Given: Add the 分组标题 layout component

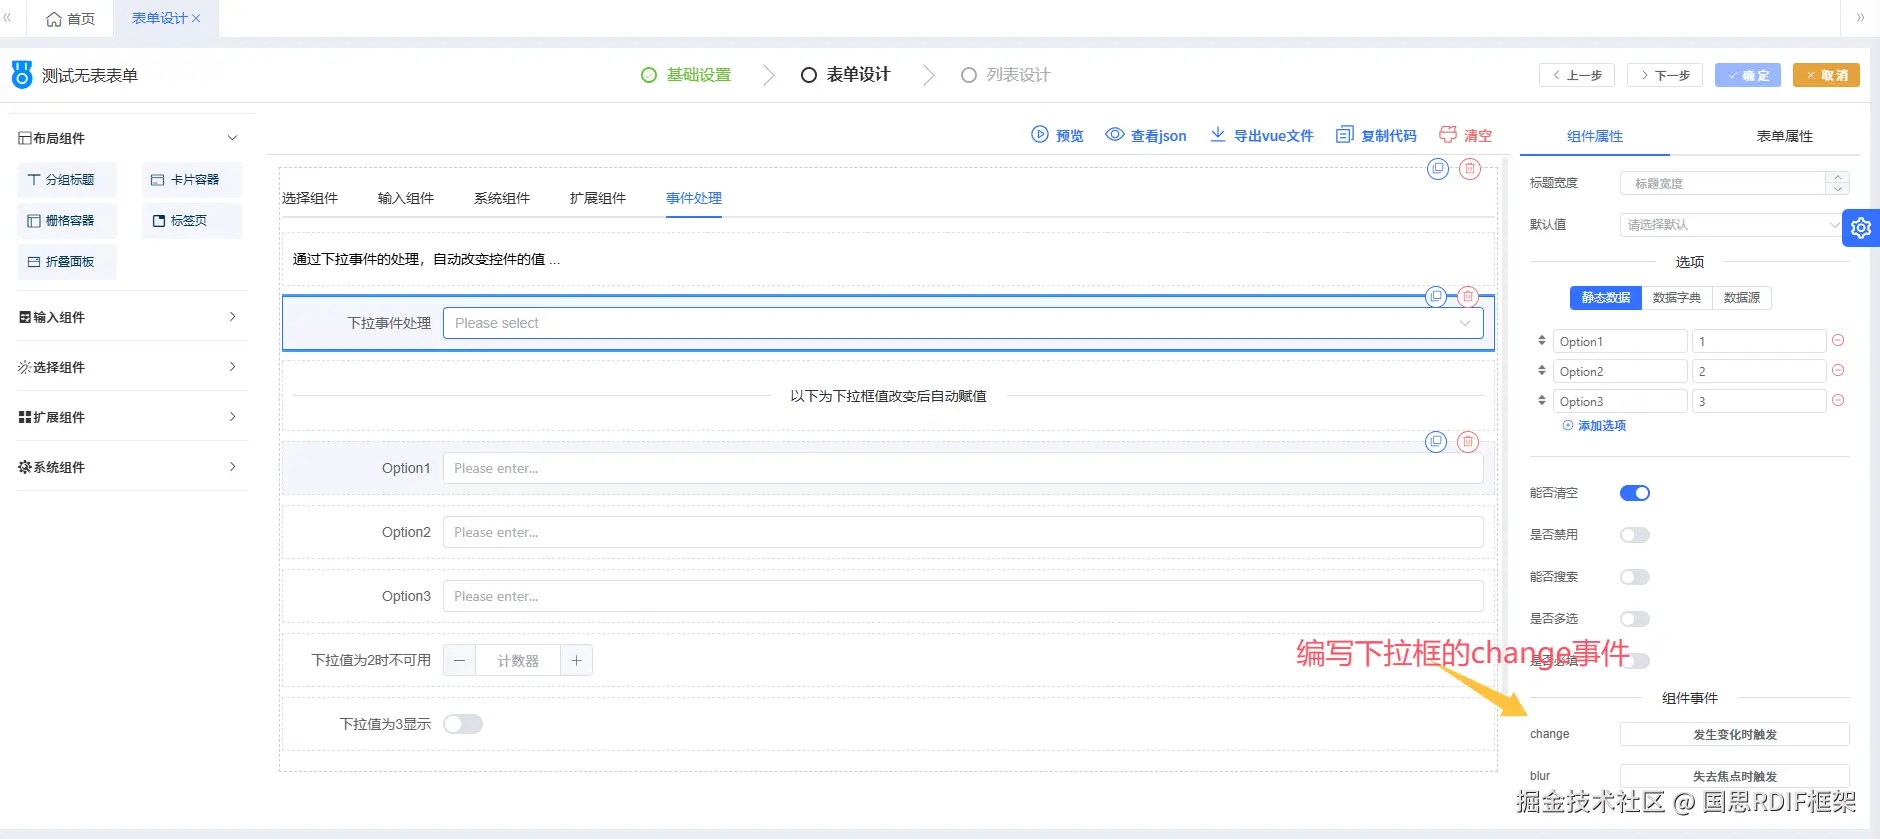Looking at the screenshot, I should coord(67,180).
